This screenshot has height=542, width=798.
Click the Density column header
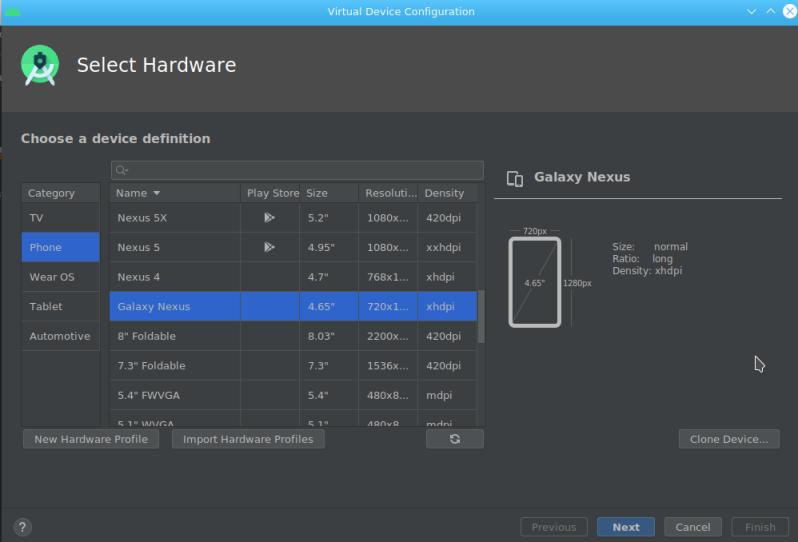pos(447,193)
